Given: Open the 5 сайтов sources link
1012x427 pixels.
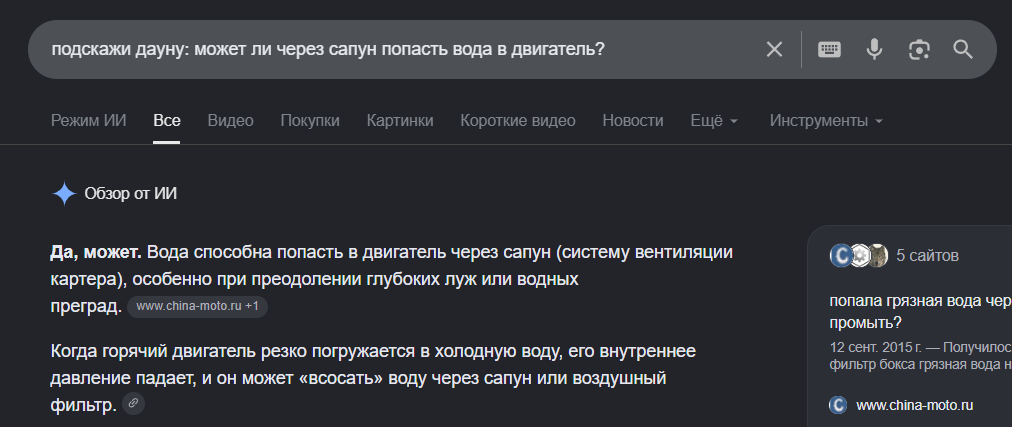Looking at the screenshot, I should click(927, 256).
